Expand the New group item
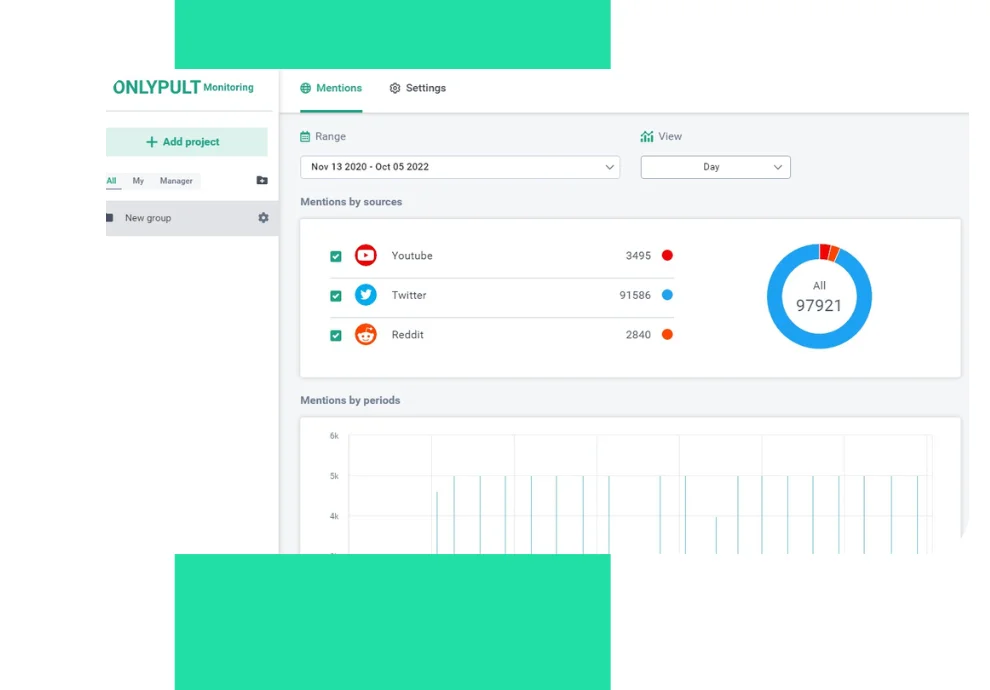 click(x=148, y=217)
